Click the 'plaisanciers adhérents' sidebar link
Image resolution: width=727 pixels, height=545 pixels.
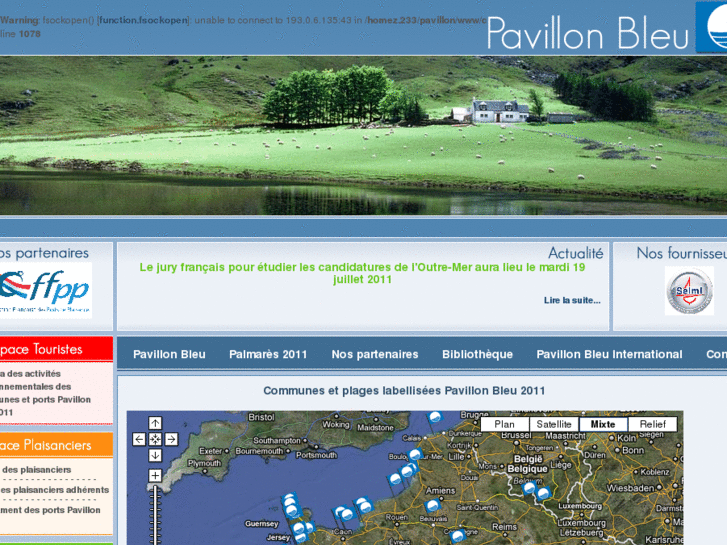(x=55, y=490)
